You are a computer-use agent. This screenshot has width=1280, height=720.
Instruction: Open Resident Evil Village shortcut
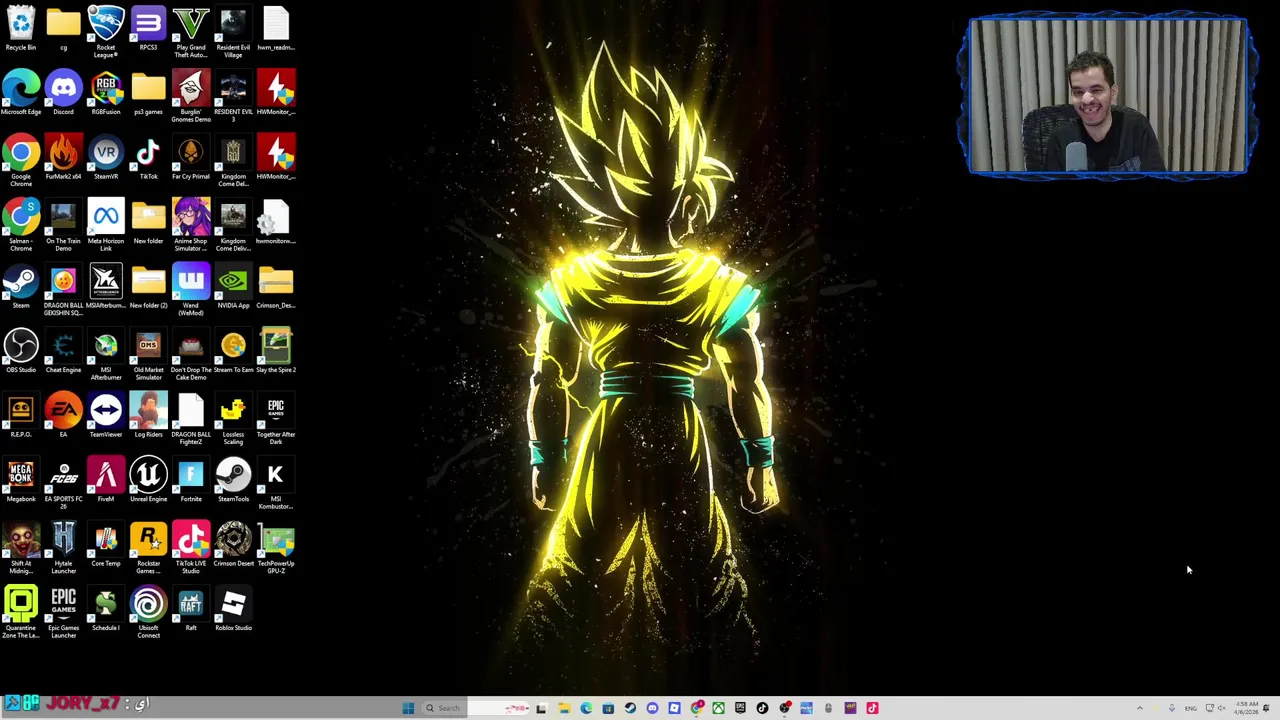tap(233, 31)
